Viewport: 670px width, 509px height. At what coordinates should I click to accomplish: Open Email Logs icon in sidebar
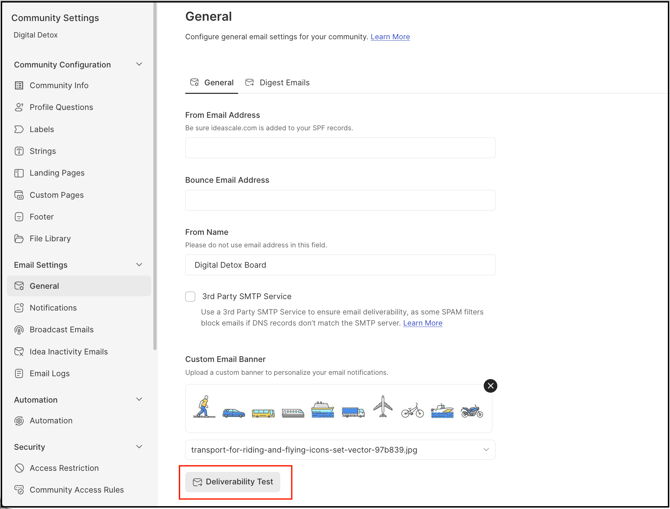19,374
